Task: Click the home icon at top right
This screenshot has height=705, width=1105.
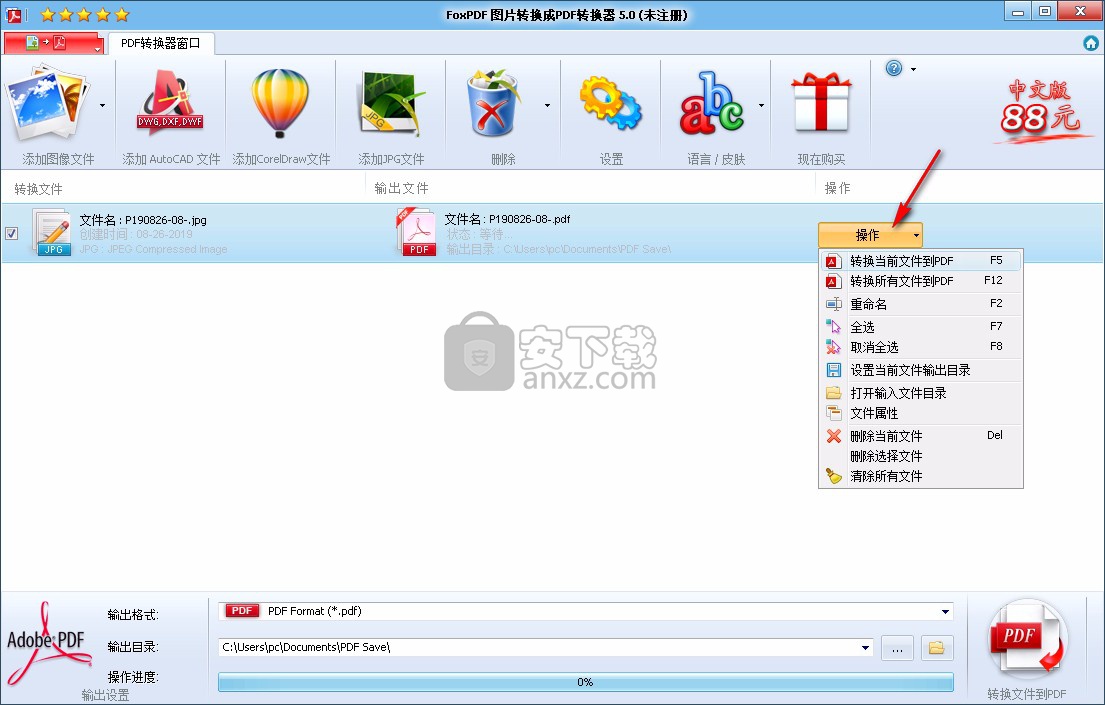Action: pos(1091,43)
